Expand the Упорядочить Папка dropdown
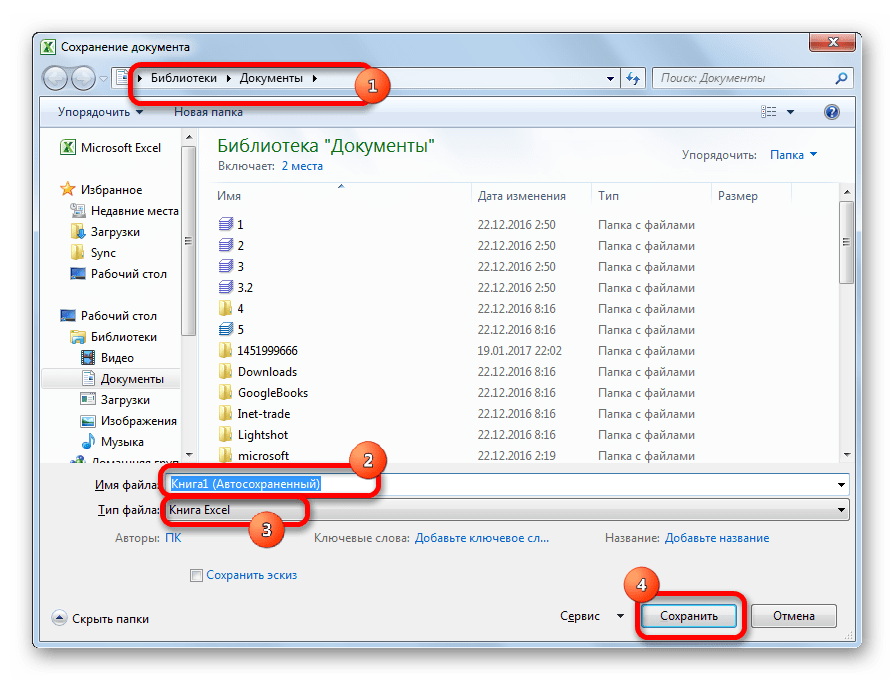Image resolution: width=895 pixels, height=681 pixels. click(x=793, y=155)
